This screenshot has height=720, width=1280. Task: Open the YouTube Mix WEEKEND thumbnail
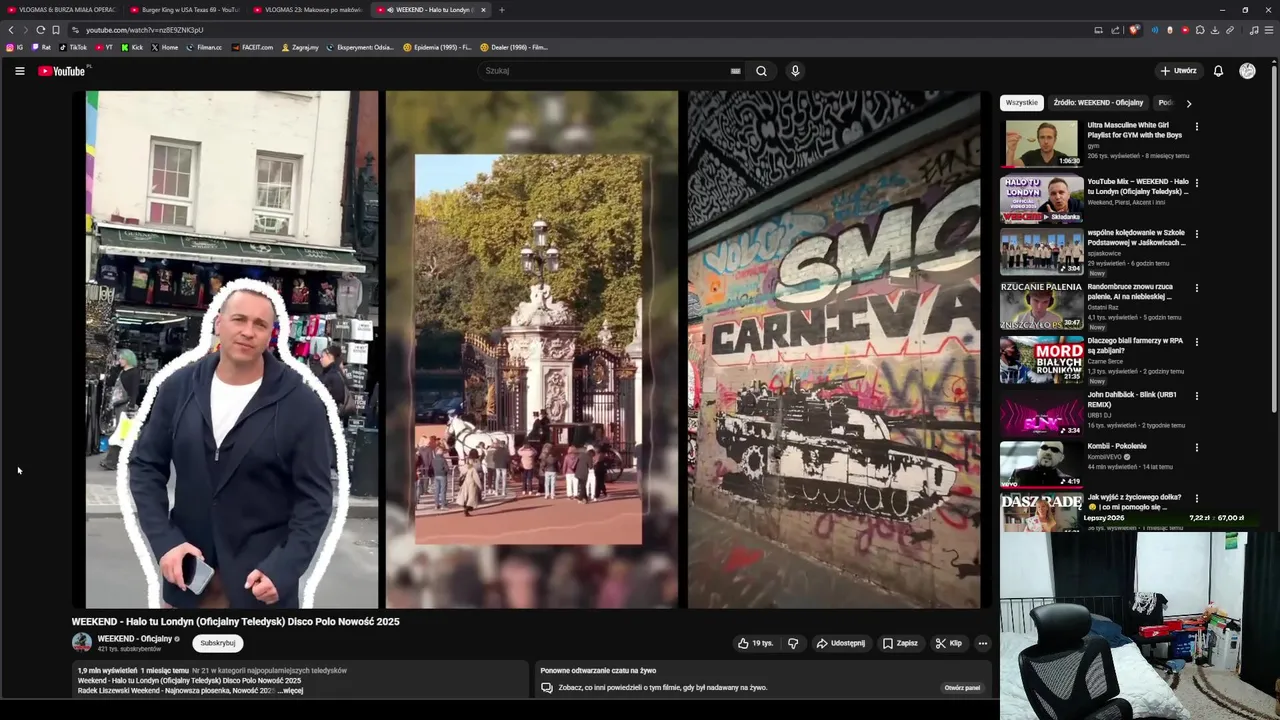click(x=1041, y=200)
